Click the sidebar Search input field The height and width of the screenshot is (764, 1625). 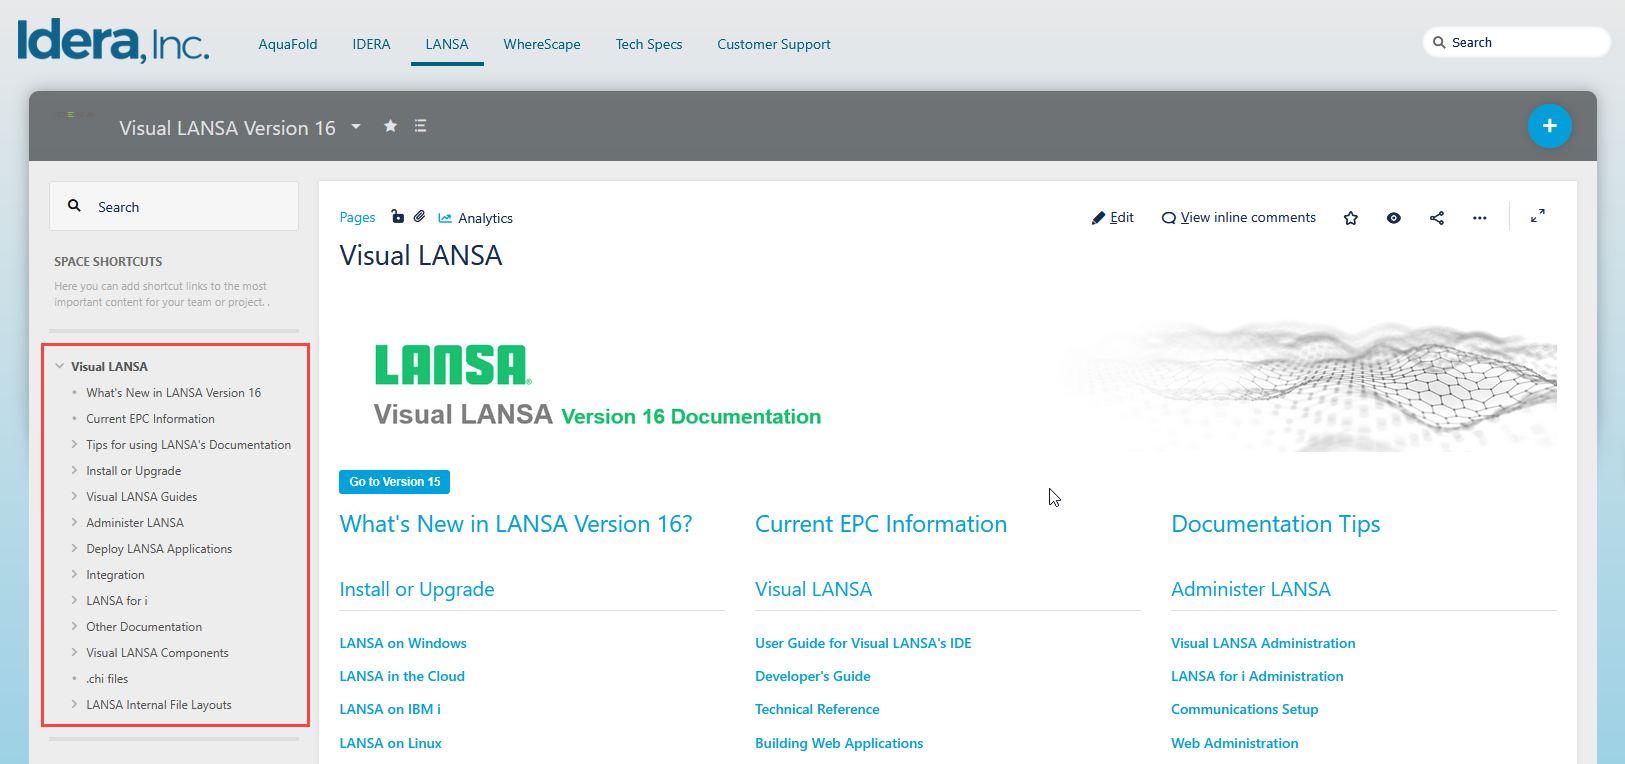(174, 206)
